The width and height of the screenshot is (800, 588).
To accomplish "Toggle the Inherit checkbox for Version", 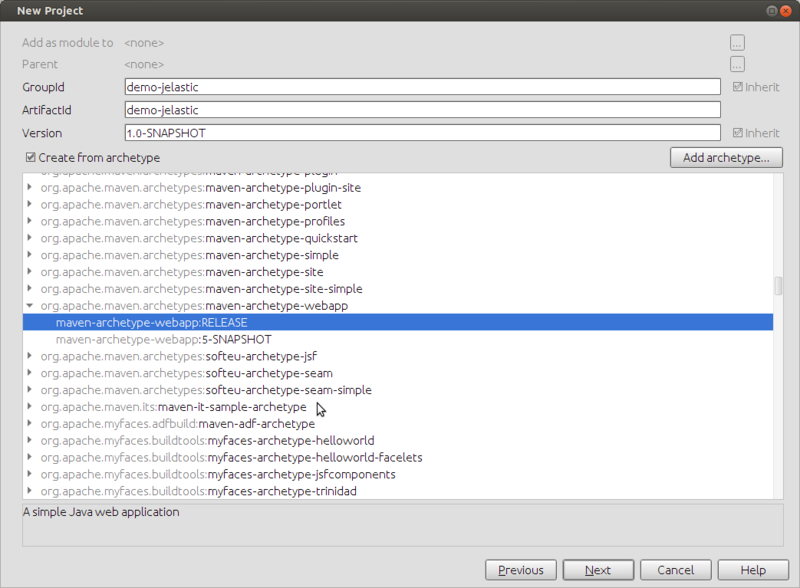I will click(737, 133).
